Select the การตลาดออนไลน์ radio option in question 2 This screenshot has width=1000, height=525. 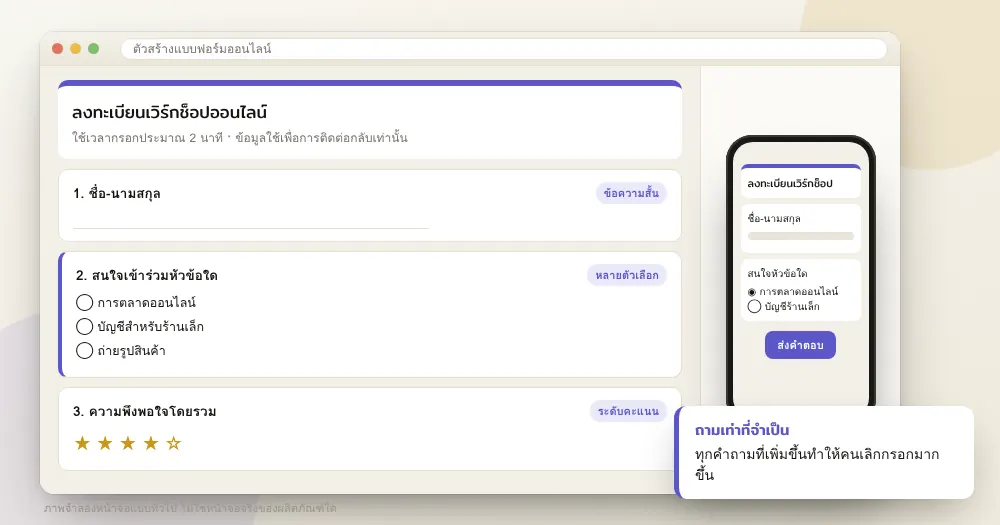(84, 302)
